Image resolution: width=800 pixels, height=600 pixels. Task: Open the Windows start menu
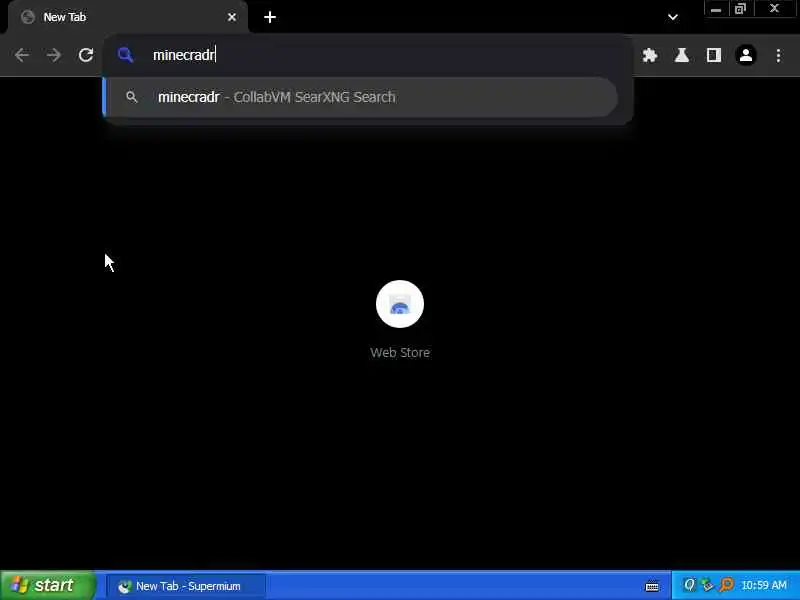click(48, 585)
